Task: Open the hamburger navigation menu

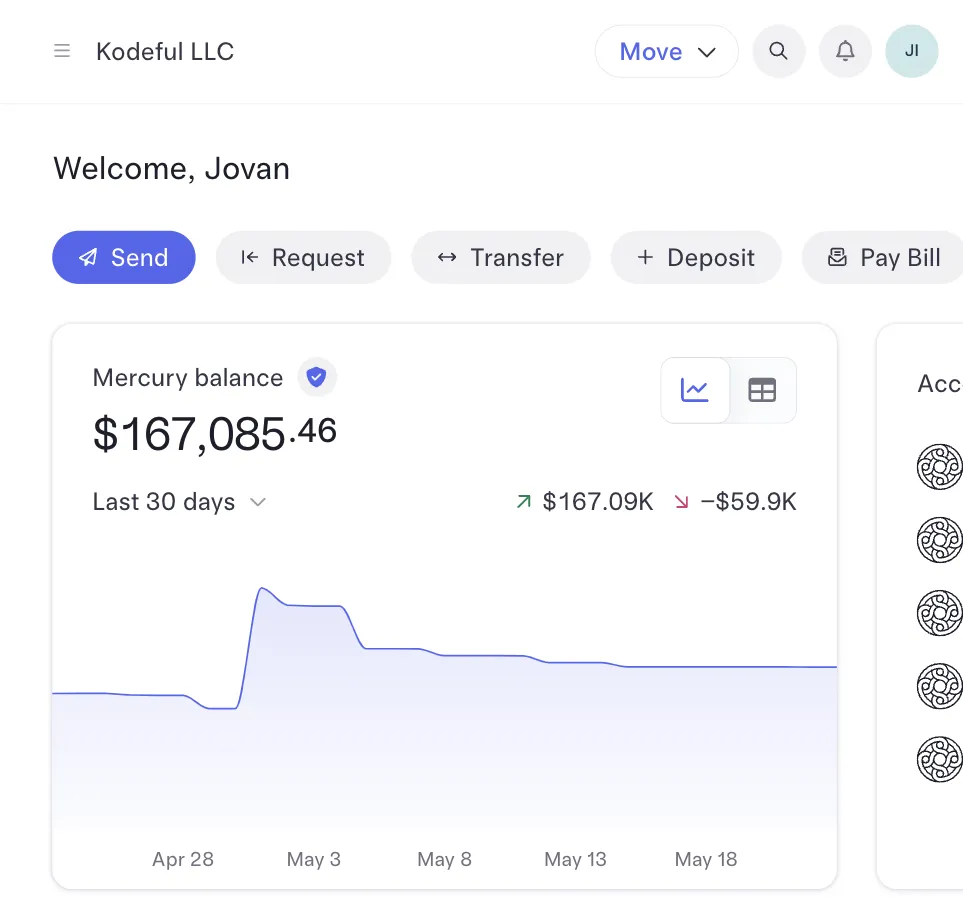Action: (62, 51)
